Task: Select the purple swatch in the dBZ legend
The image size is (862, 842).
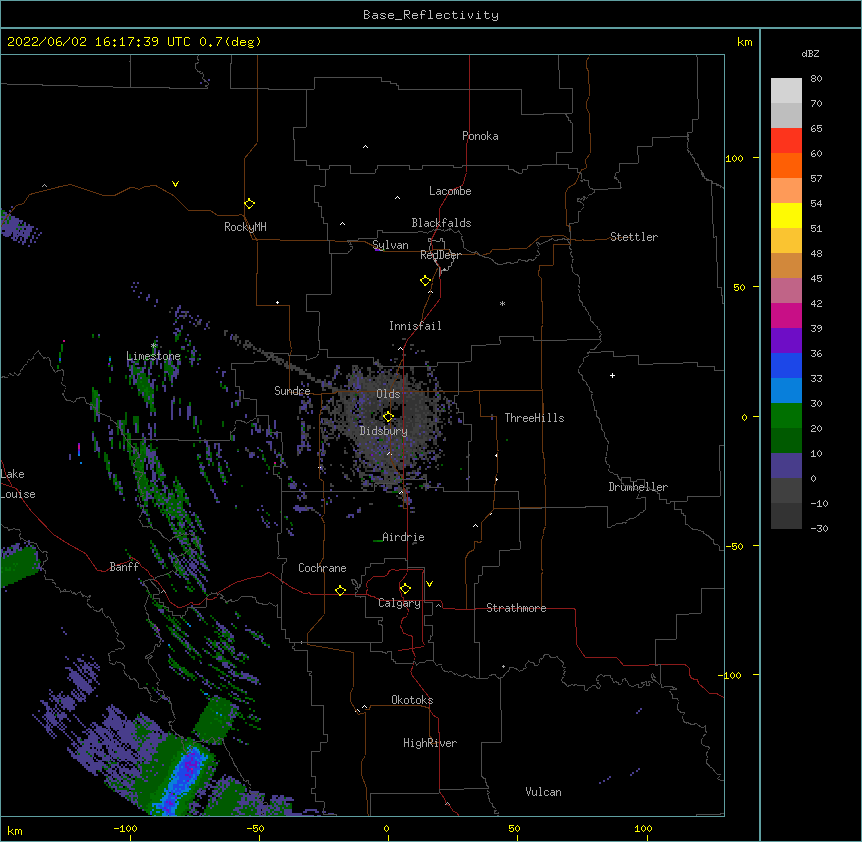Action: (786, 341)
